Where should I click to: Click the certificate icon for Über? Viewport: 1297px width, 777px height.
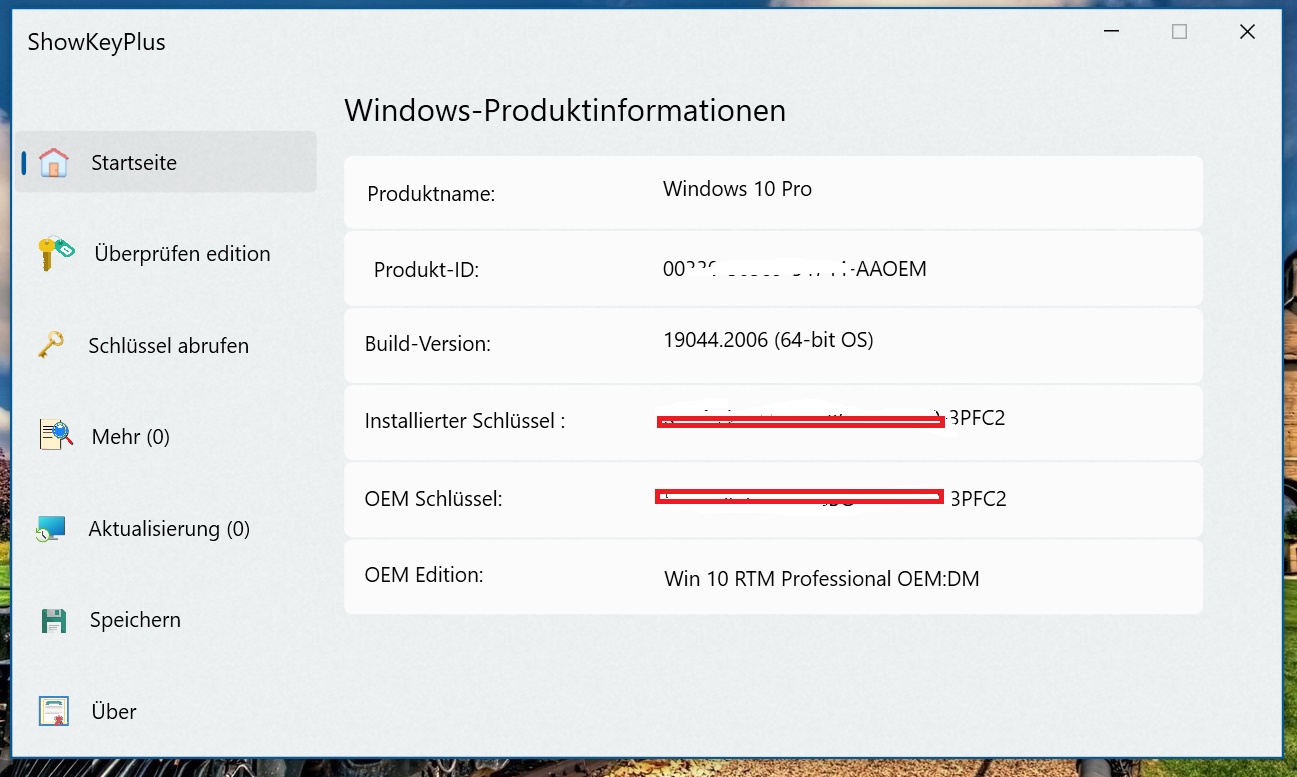(x=54, y=711)
